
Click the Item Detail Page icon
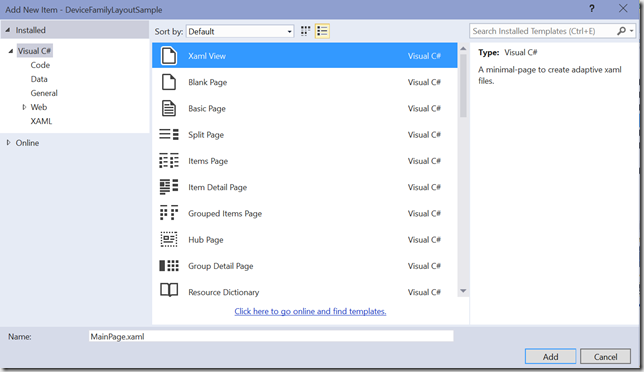click(x=169, y=187)
